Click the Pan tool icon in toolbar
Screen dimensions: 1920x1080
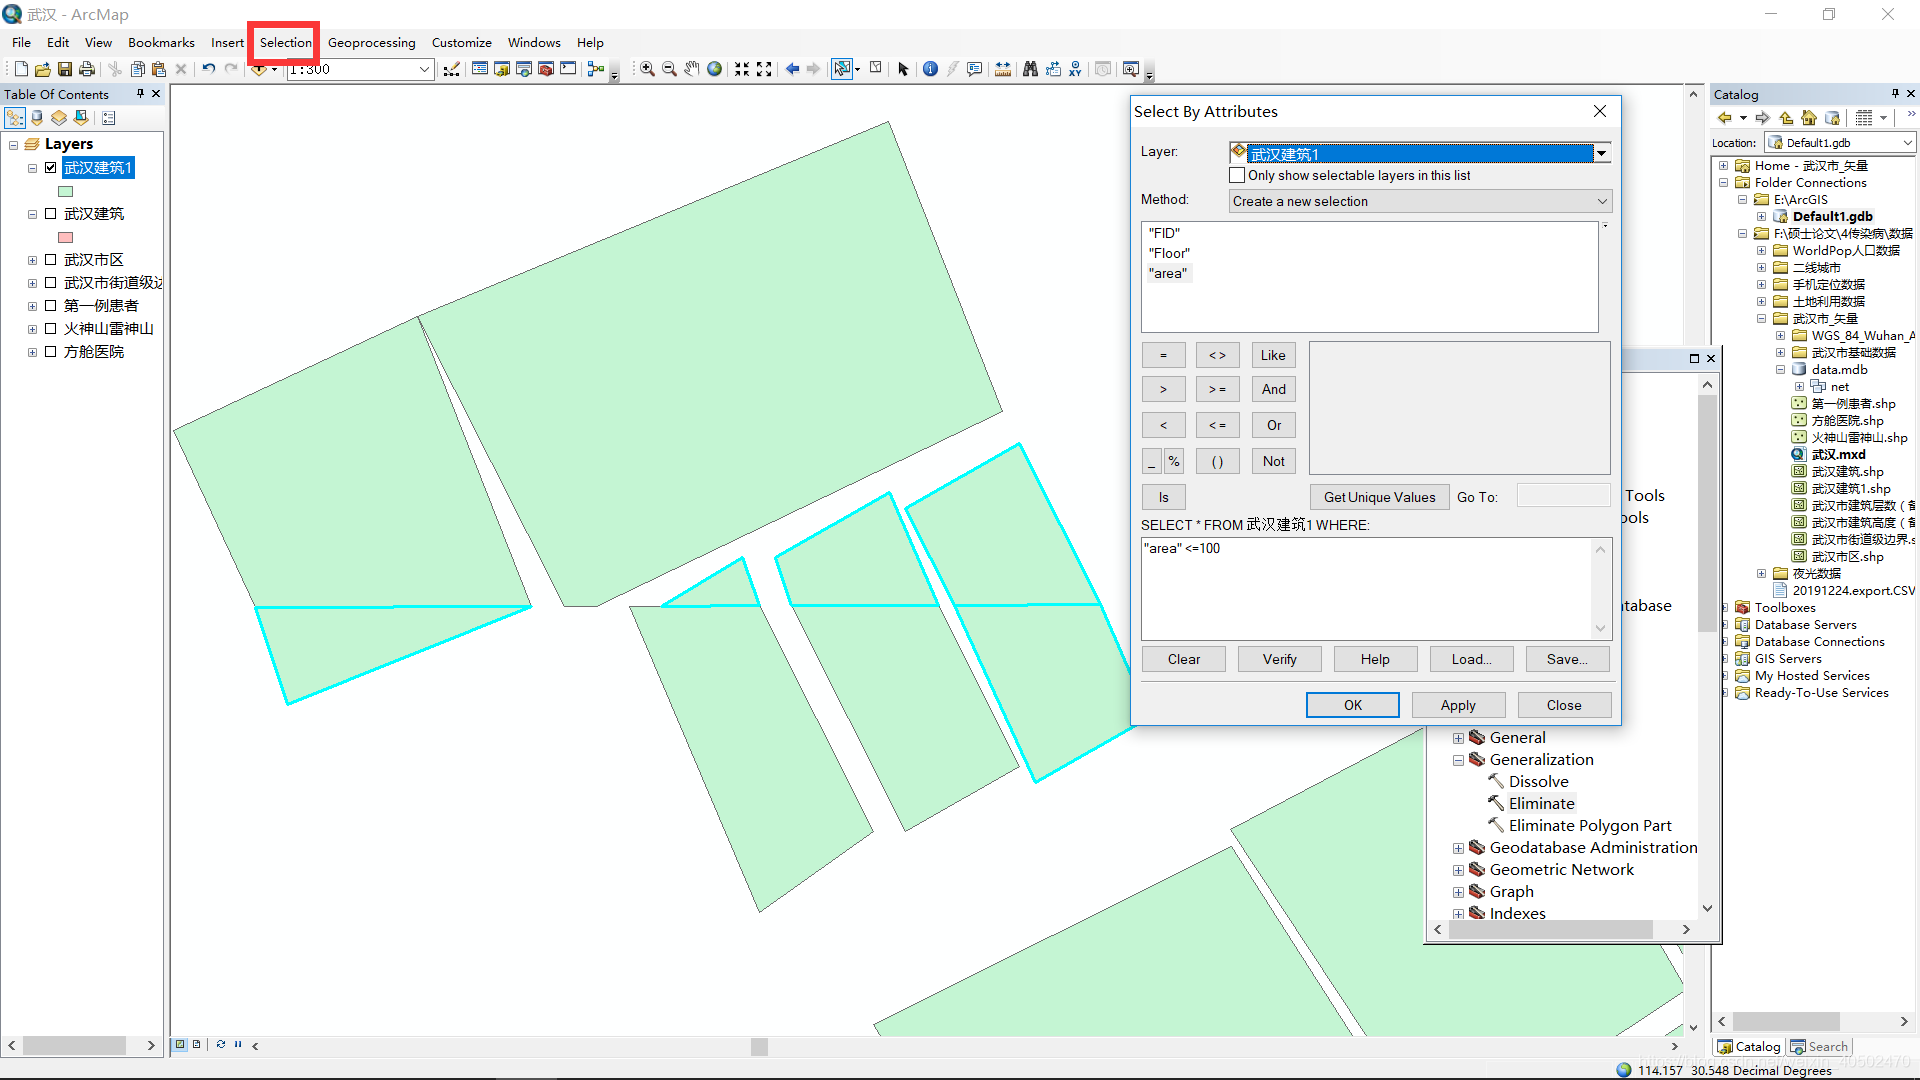pos(688,69)
